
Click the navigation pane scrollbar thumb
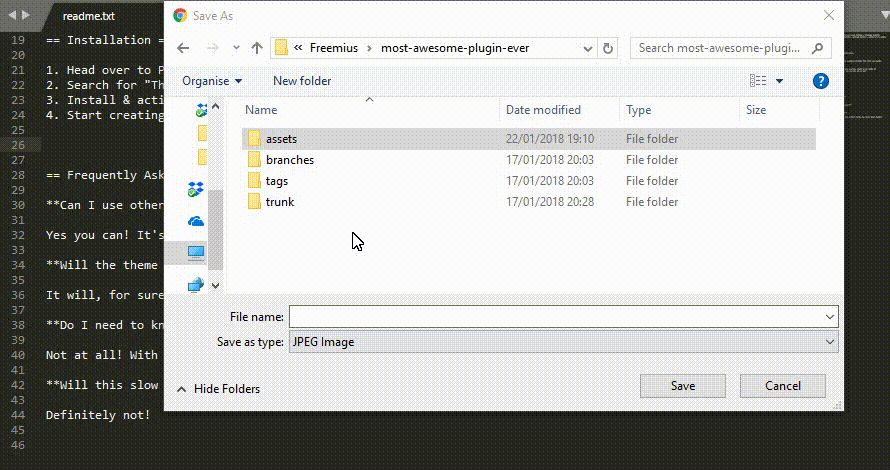(x=216, y=230)
